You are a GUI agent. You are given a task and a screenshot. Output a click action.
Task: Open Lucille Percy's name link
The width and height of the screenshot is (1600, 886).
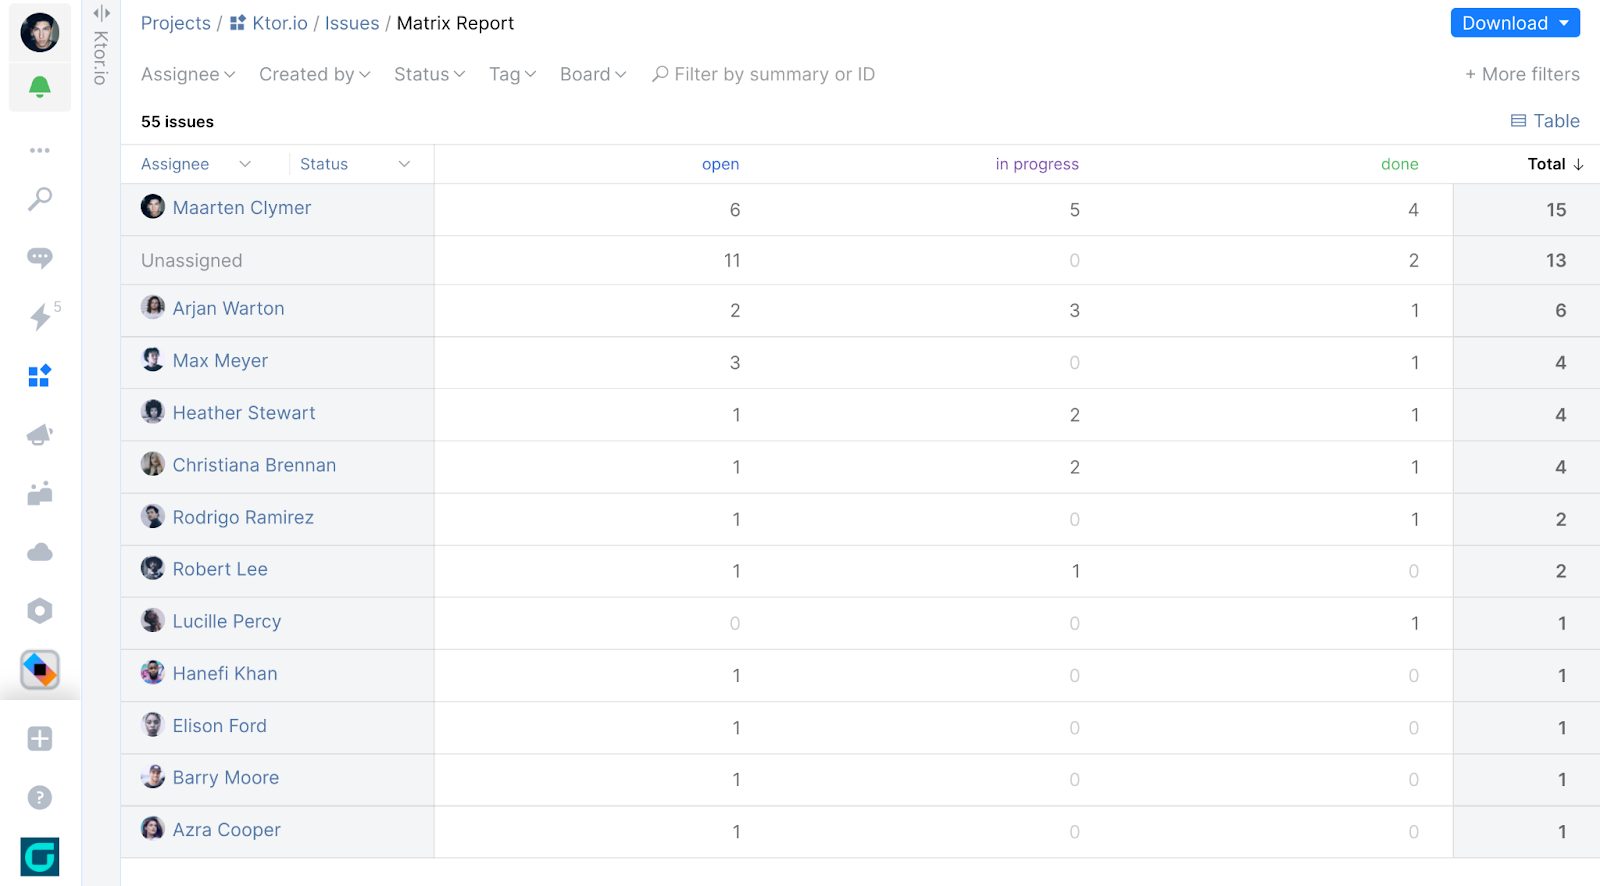pos(227,621)
